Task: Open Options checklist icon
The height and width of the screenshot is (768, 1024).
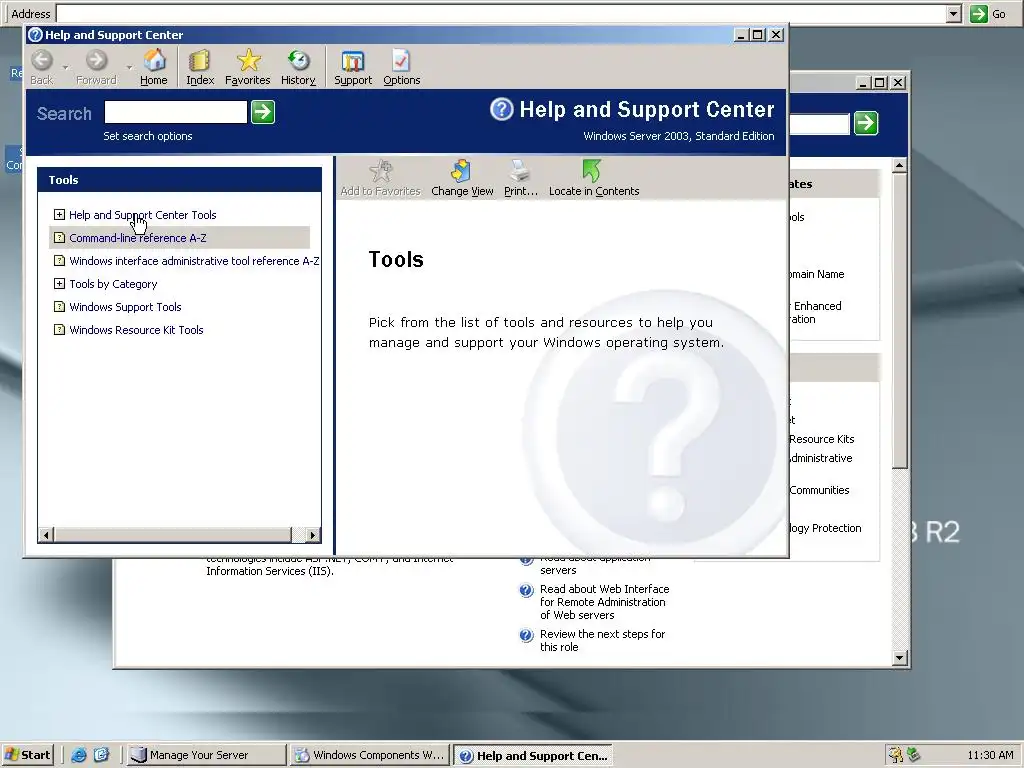Action: click(401, 61)
